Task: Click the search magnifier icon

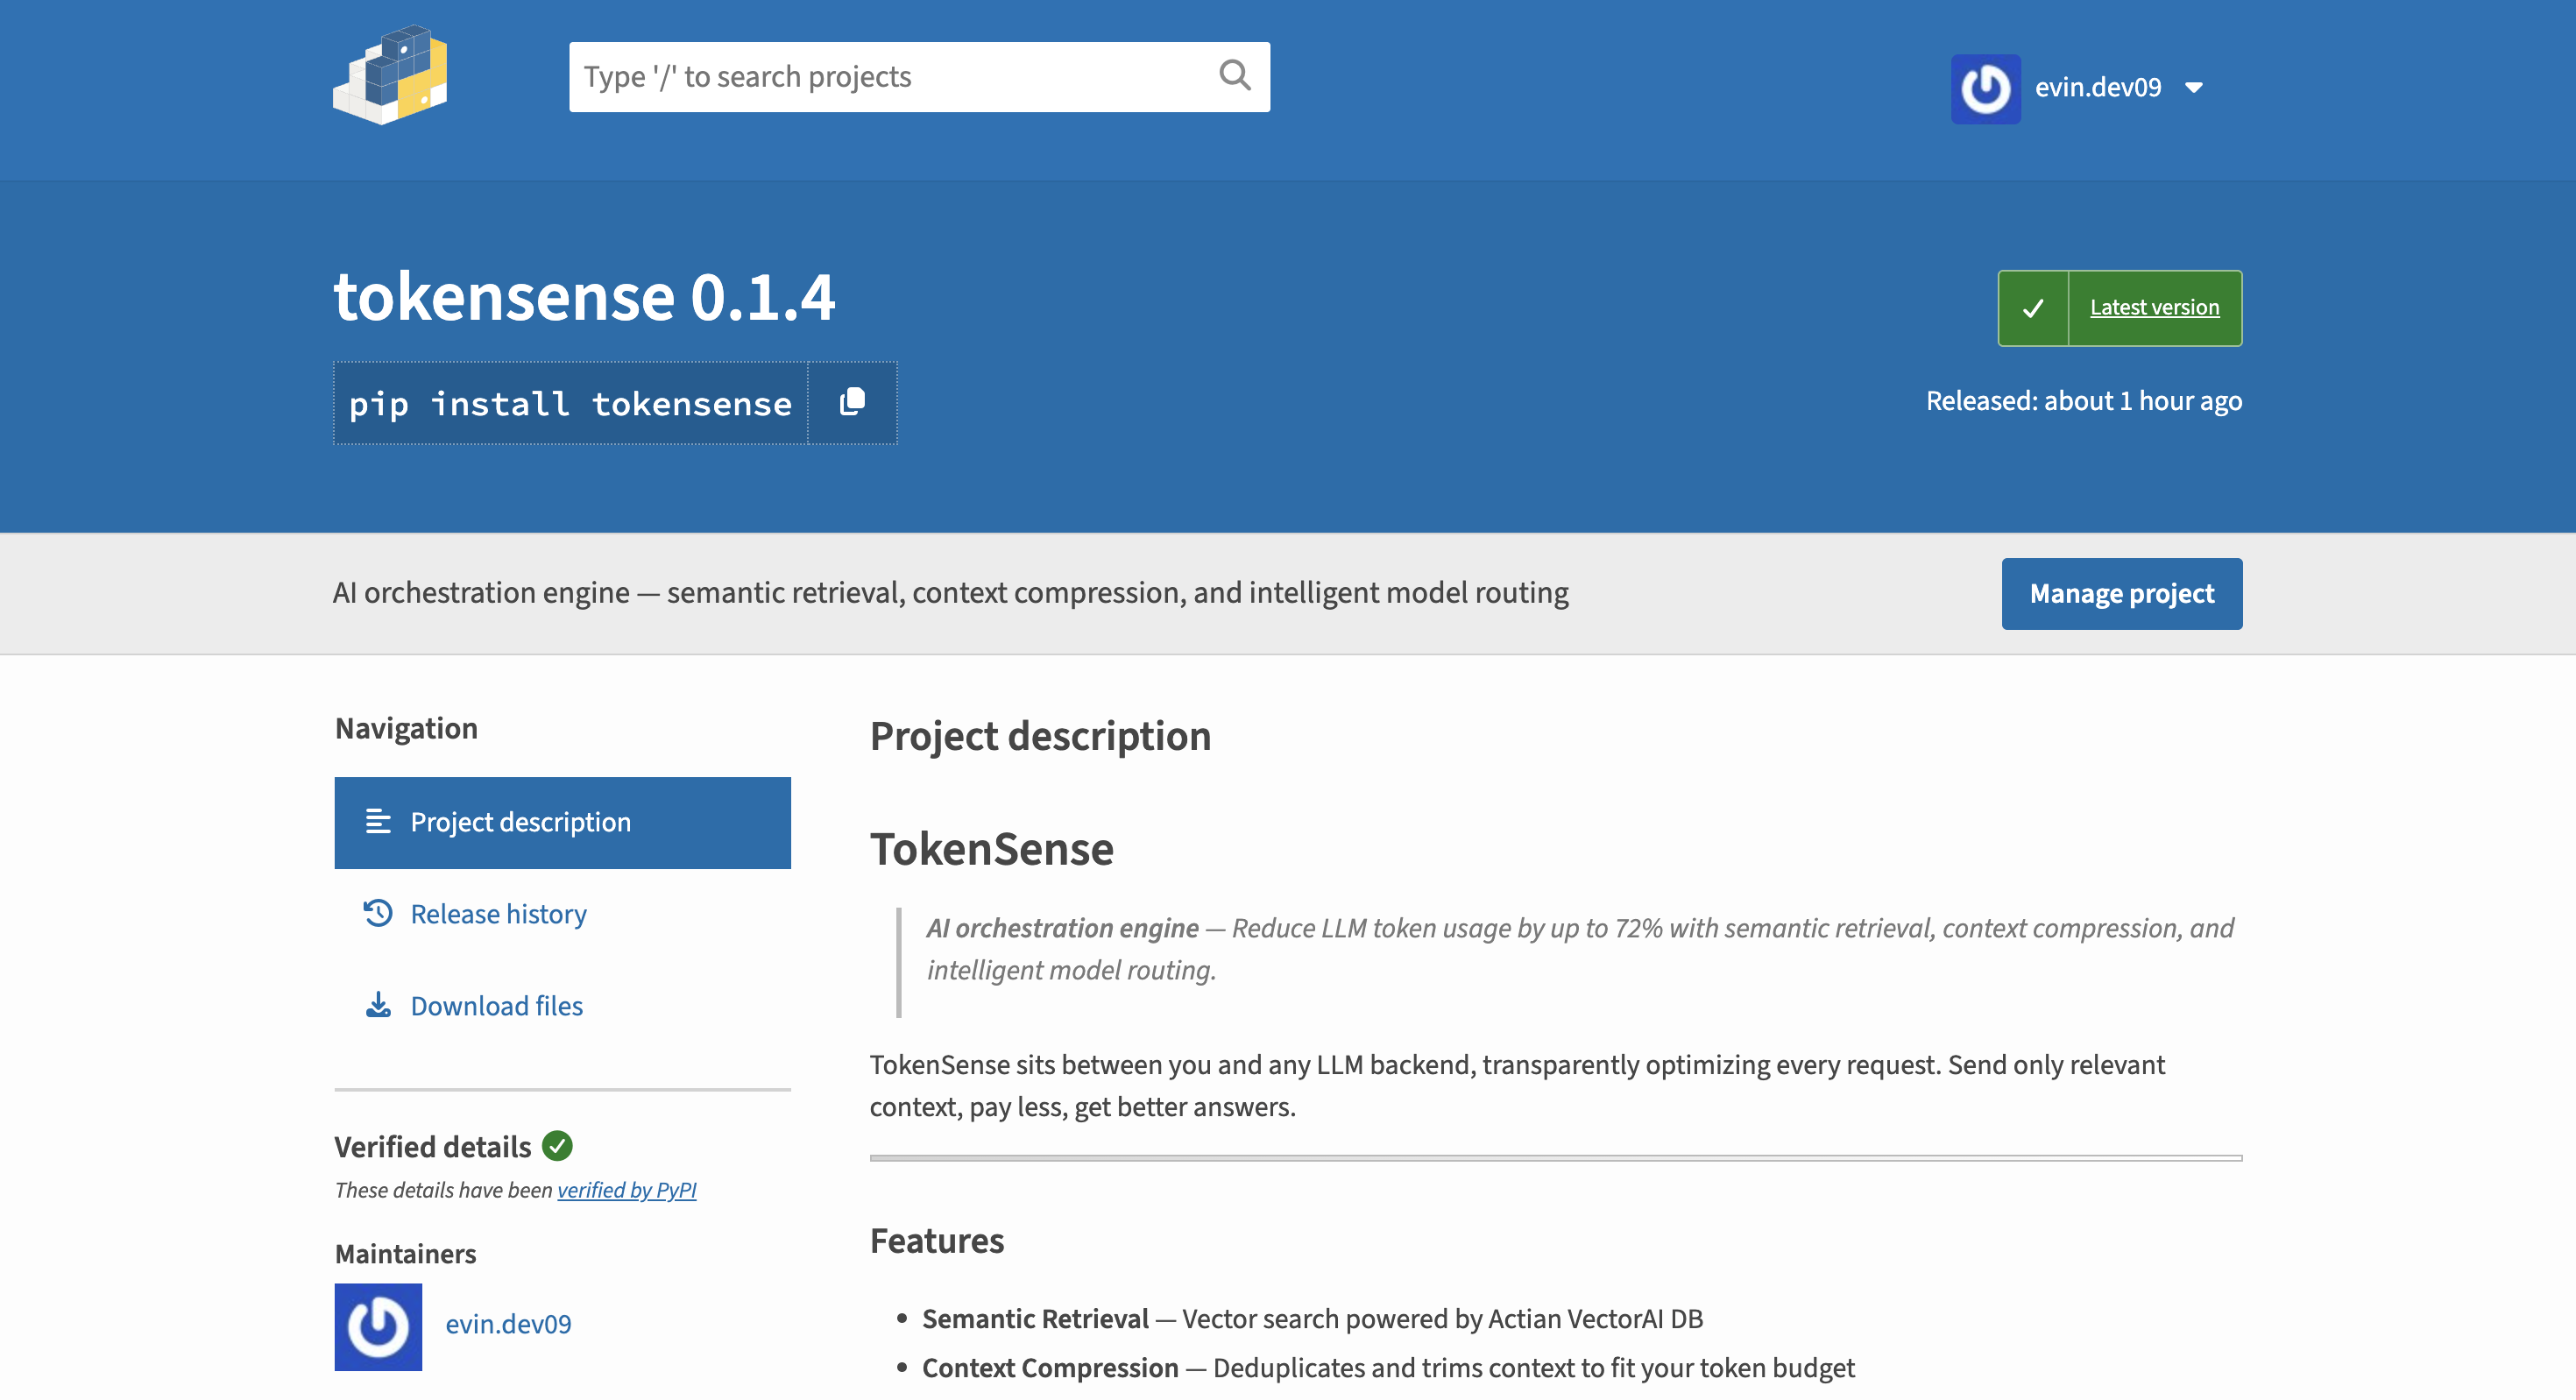Action: coord(1234,76)
